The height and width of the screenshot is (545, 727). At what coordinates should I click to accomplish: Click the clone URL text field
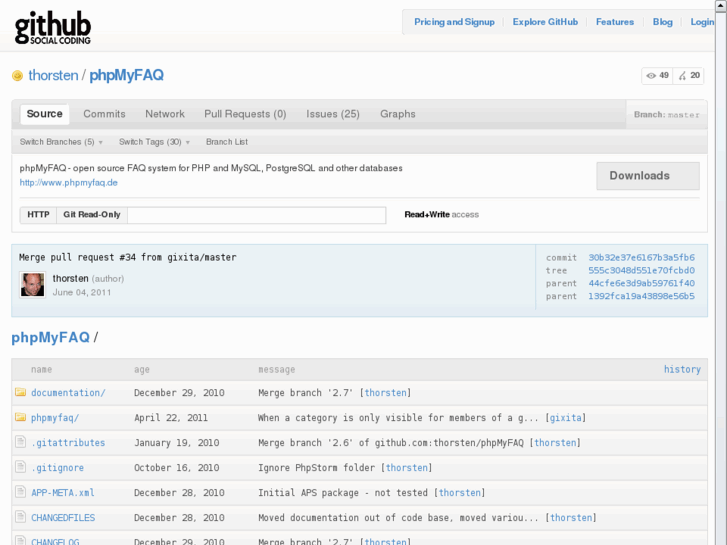256,215
